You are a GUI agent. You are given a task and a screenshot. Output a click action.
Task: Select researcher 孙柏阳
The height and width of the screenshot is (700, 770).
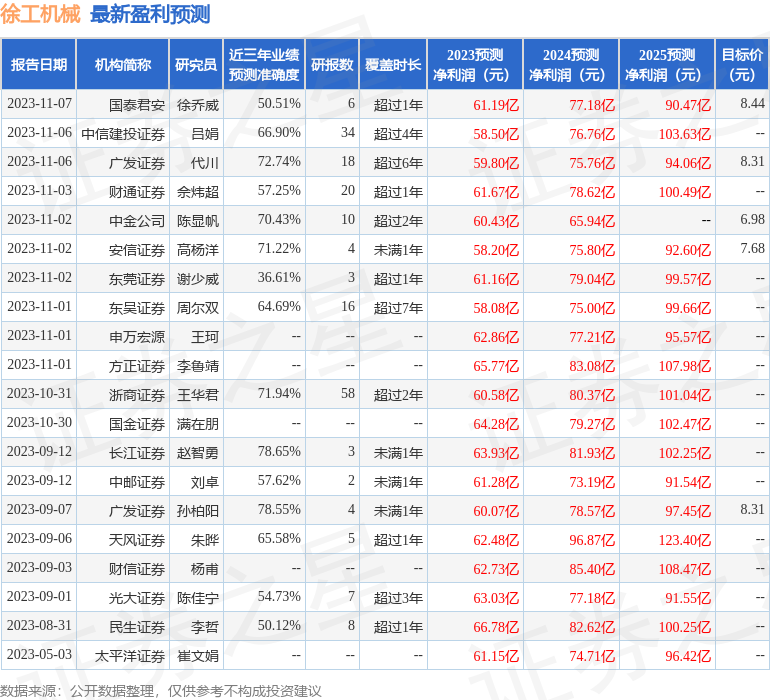198,511
